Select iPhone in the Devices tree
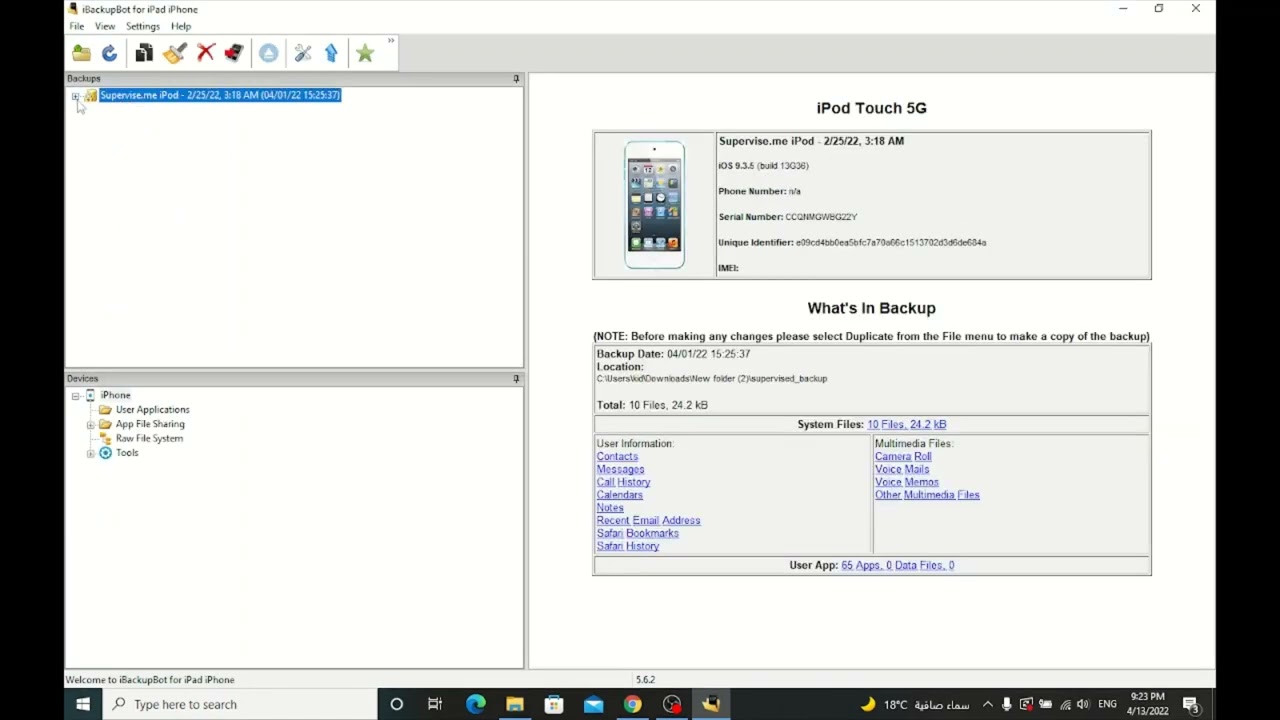1280x720 pixels. point(115,395)
